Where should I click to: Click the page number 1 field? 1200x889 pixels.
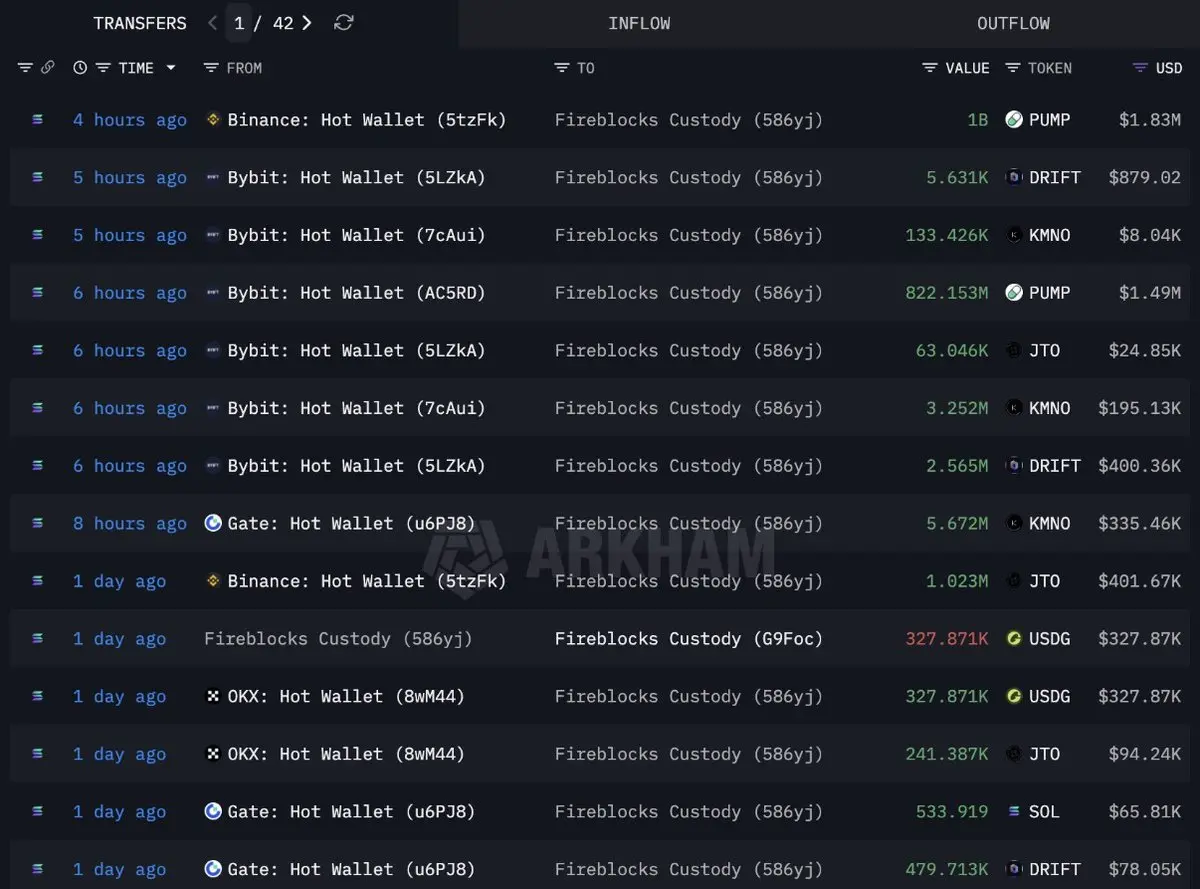pyautogui.click(x=239, y=23)
